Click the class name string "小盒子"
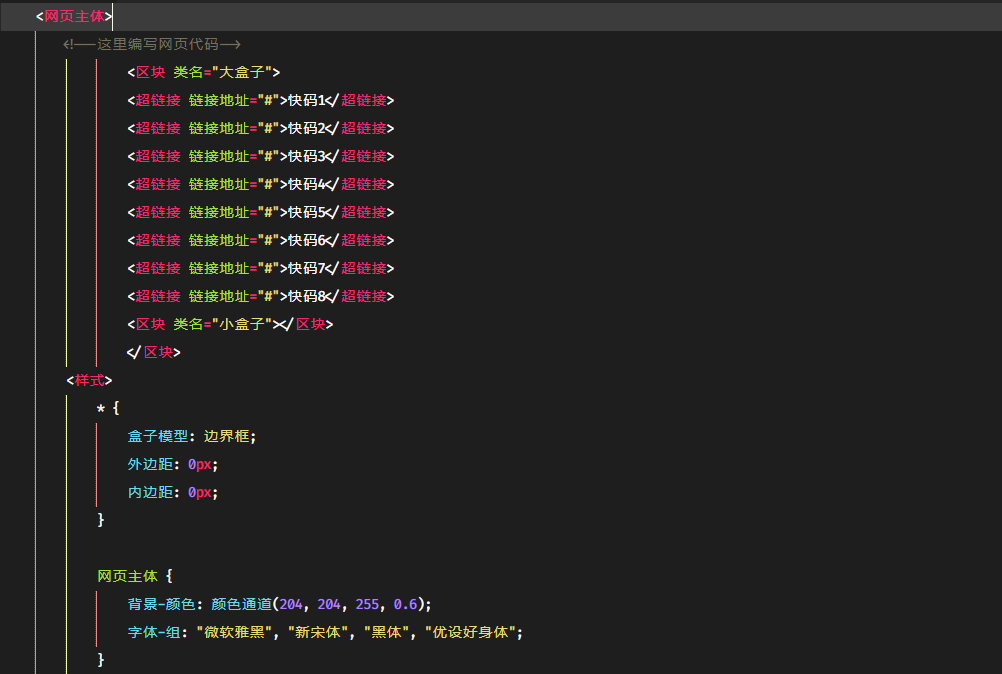1002x674 pixels. pyautogui.click(x=242, y=325)
